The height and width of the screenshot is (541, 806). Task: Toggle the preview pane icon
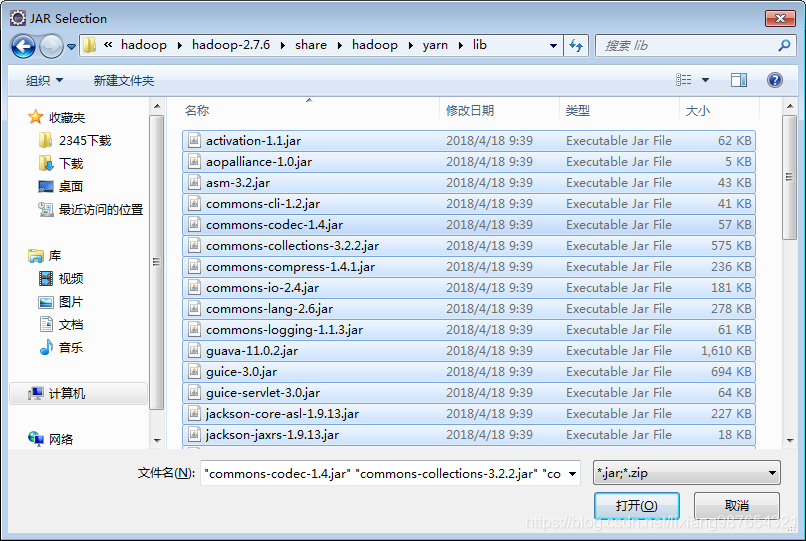(x=739, y=80)
